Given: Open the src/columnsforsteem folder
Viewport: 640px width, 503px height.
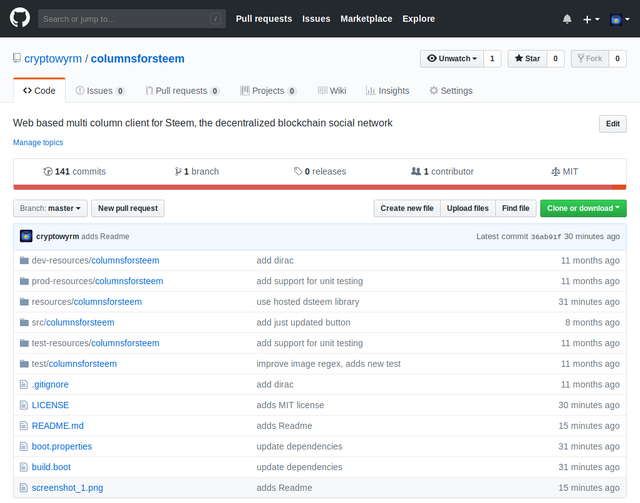Looking at the screenshot, I should (73, 323).
